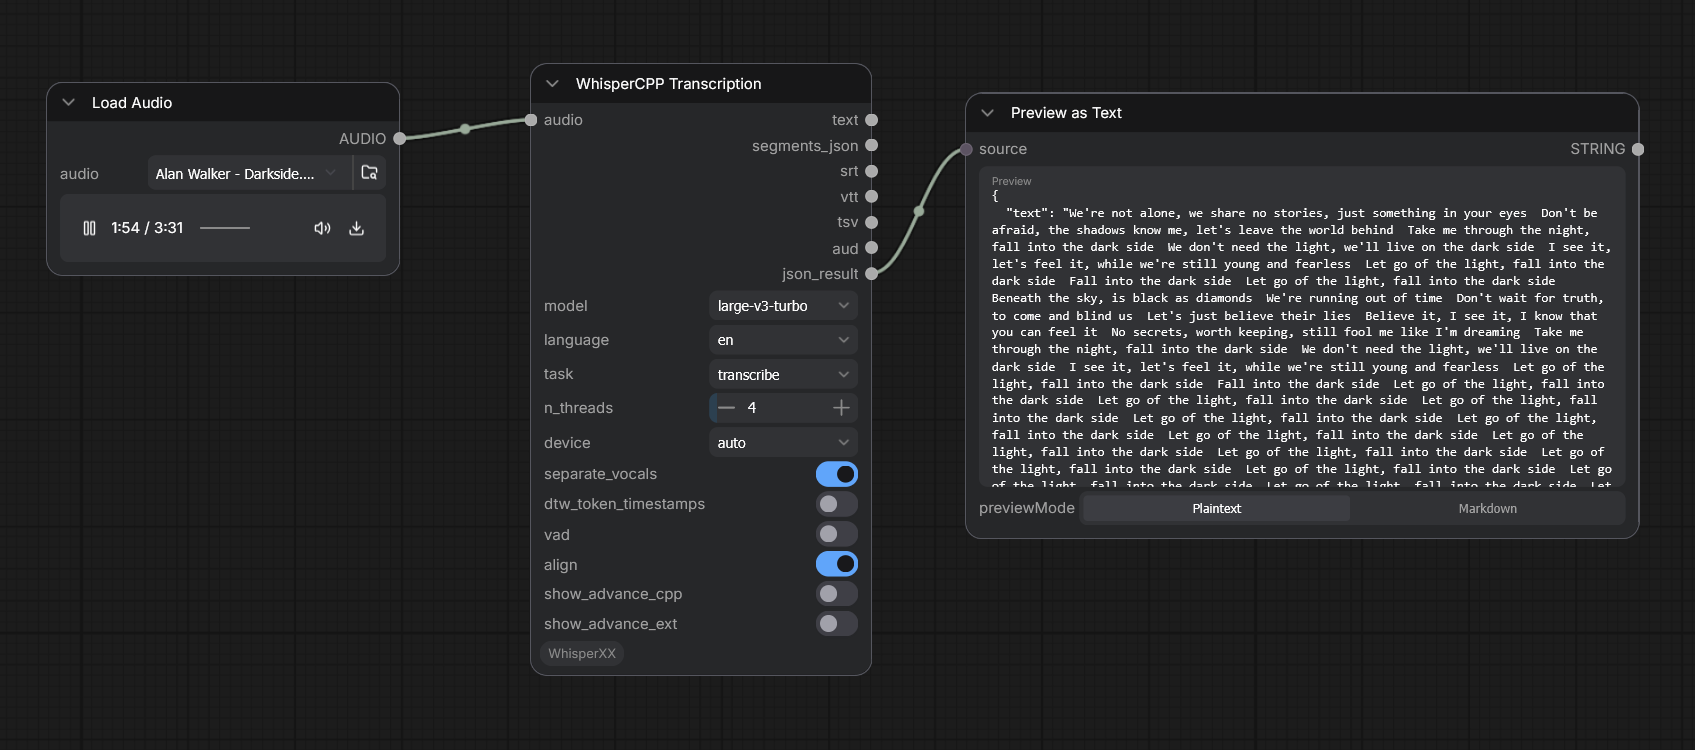Pause the audio playback
The height and width of the screenshot is (750, 1695).
click(89, 228)
